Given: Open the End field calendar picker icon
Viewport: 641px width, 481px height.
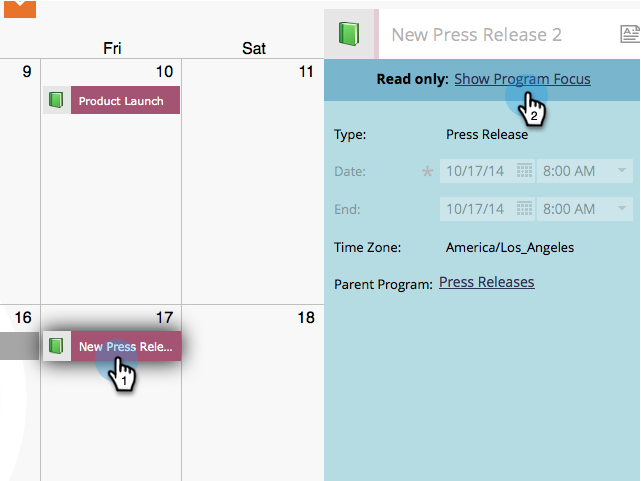Looking at the screenshot, I should coord(524,209).
